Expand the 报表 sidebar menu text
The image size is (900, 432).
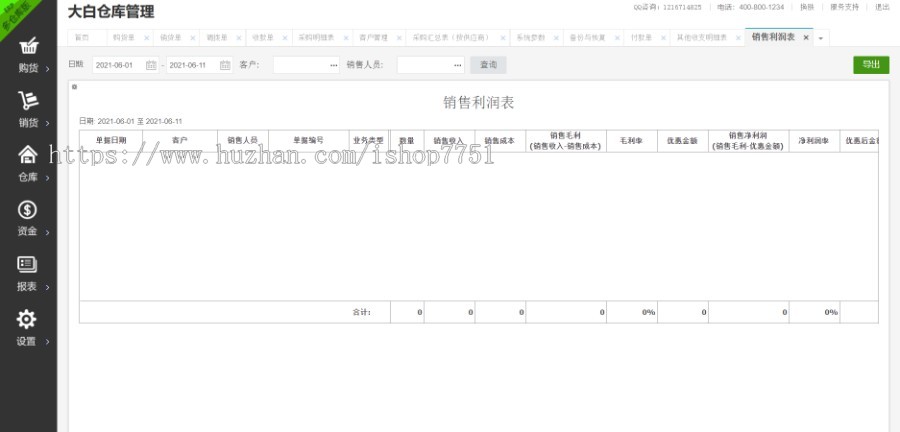tap(27, 286)
